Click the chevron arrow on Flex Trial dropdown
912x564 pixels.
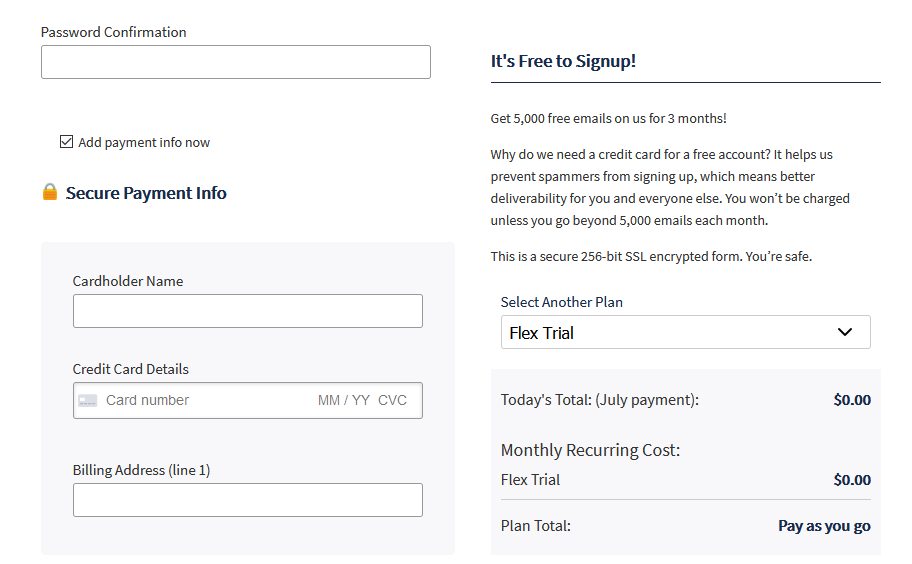click(845, 332)
